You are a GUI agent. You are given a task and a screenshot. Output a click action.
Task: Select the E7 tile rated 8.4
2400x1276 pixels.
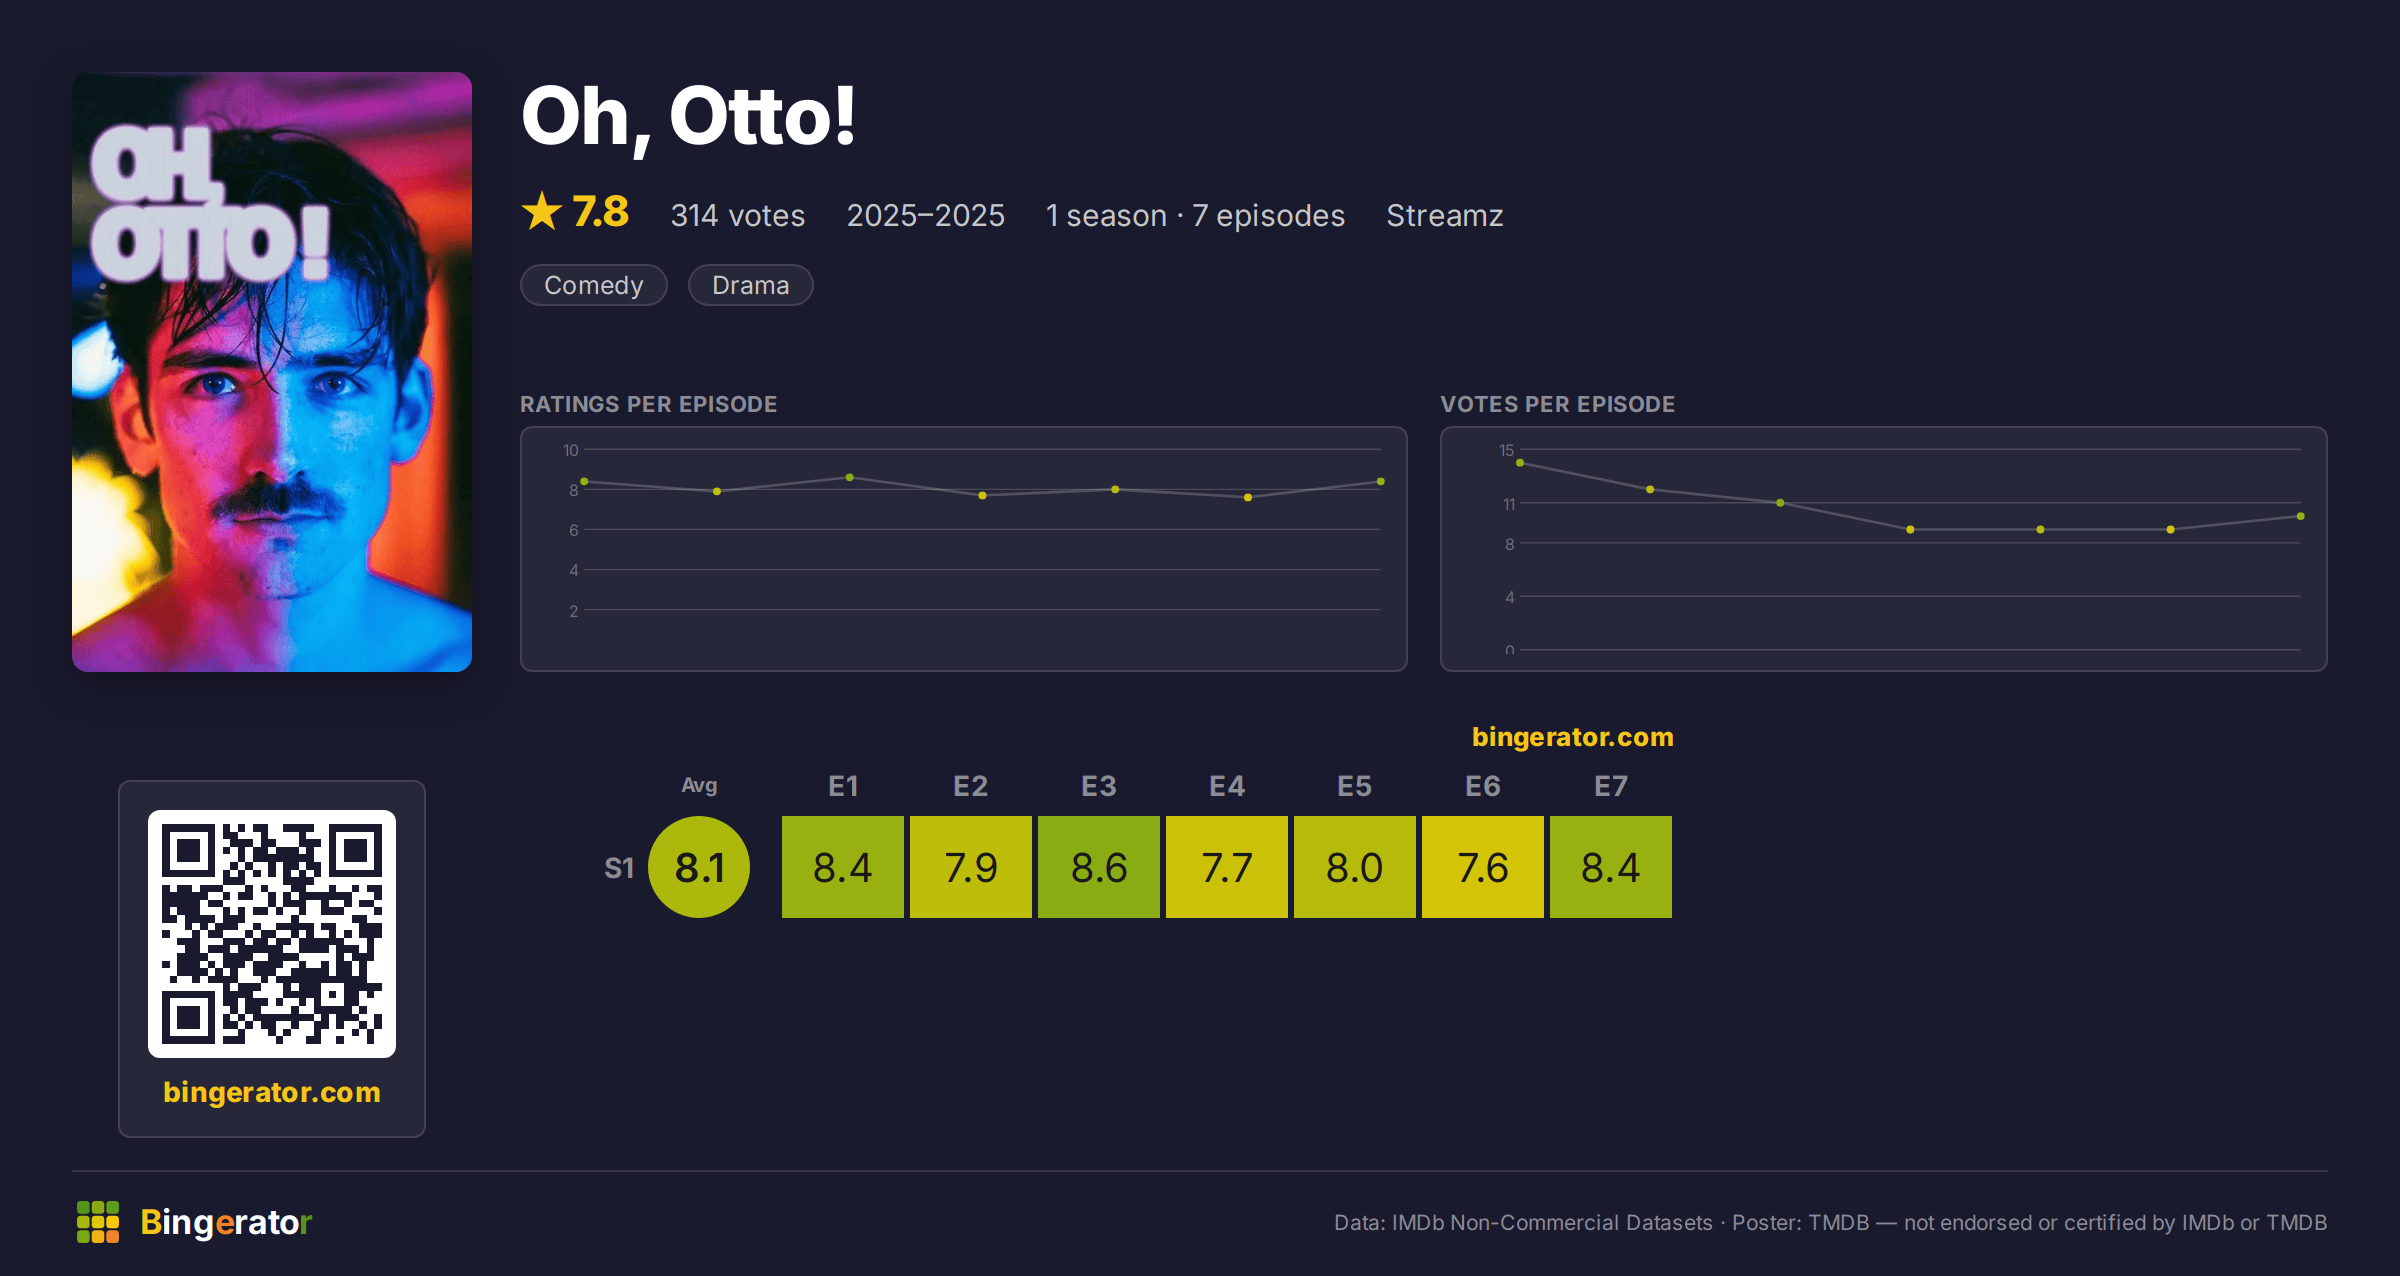click(1611, 867)
